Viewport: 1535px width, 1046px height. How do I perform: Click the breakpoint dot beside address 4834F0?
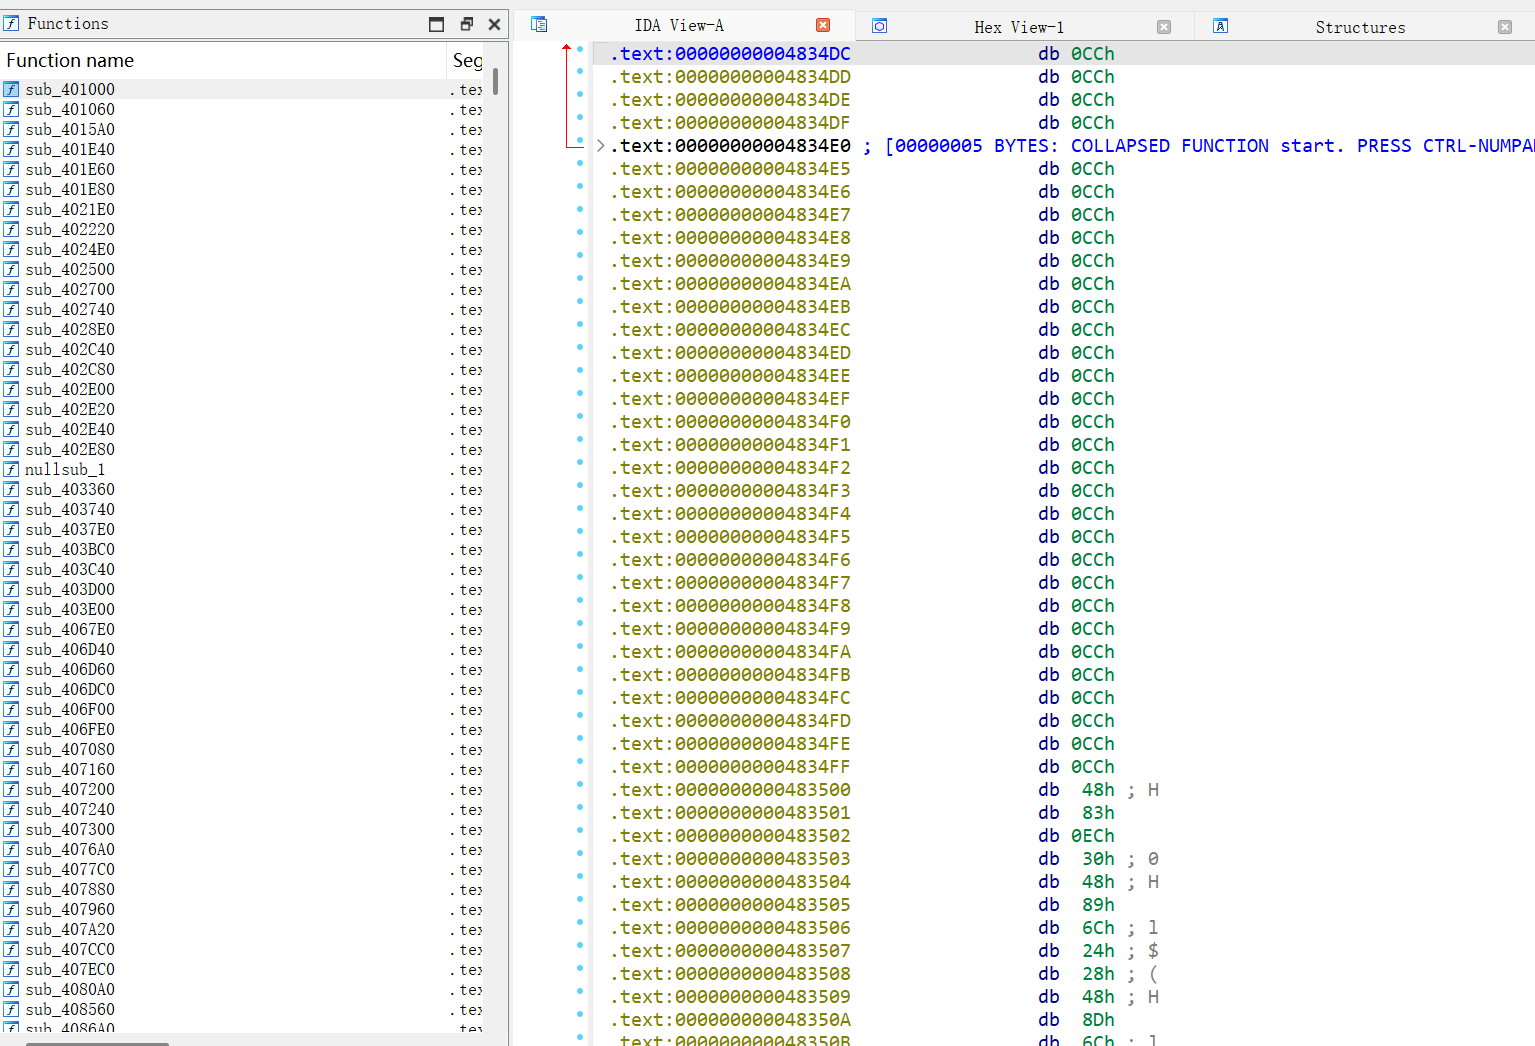coord(580,417)
